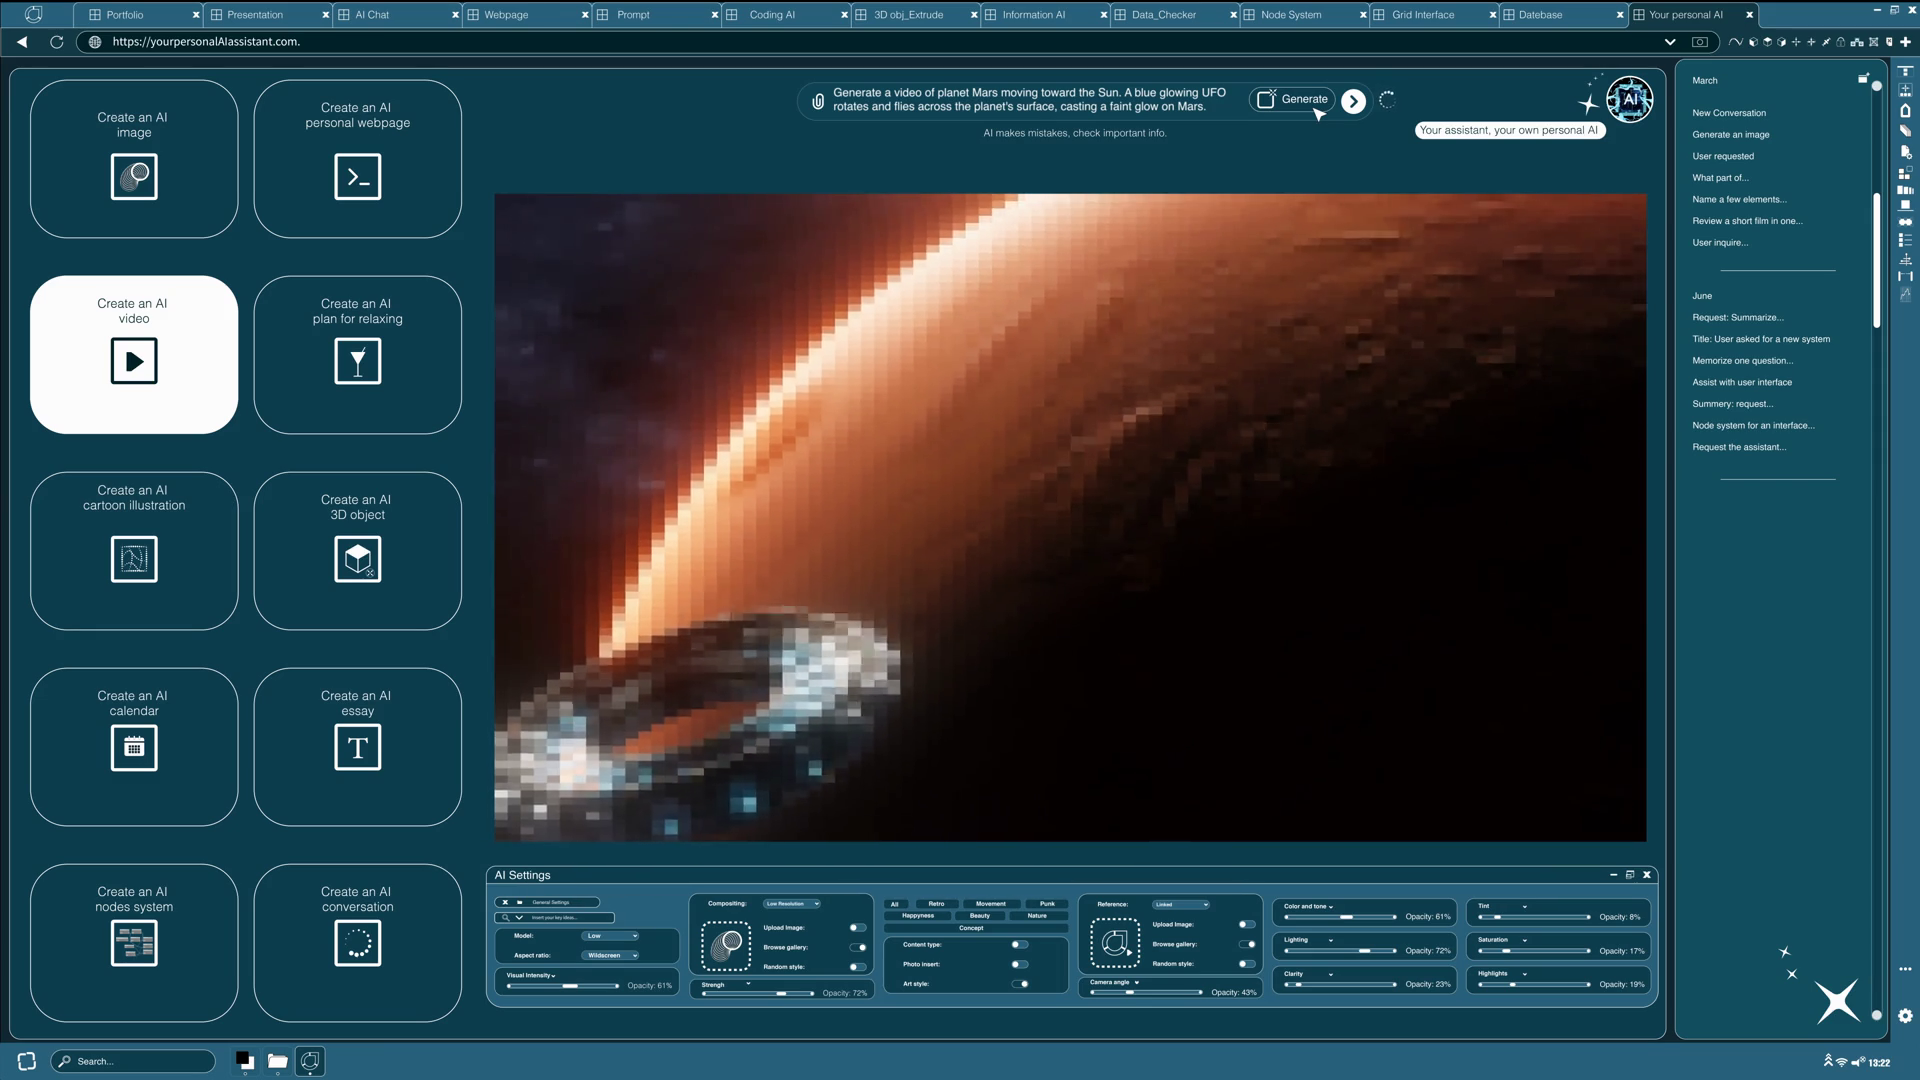
Task: Click the essay text icon
Action: 357,747
